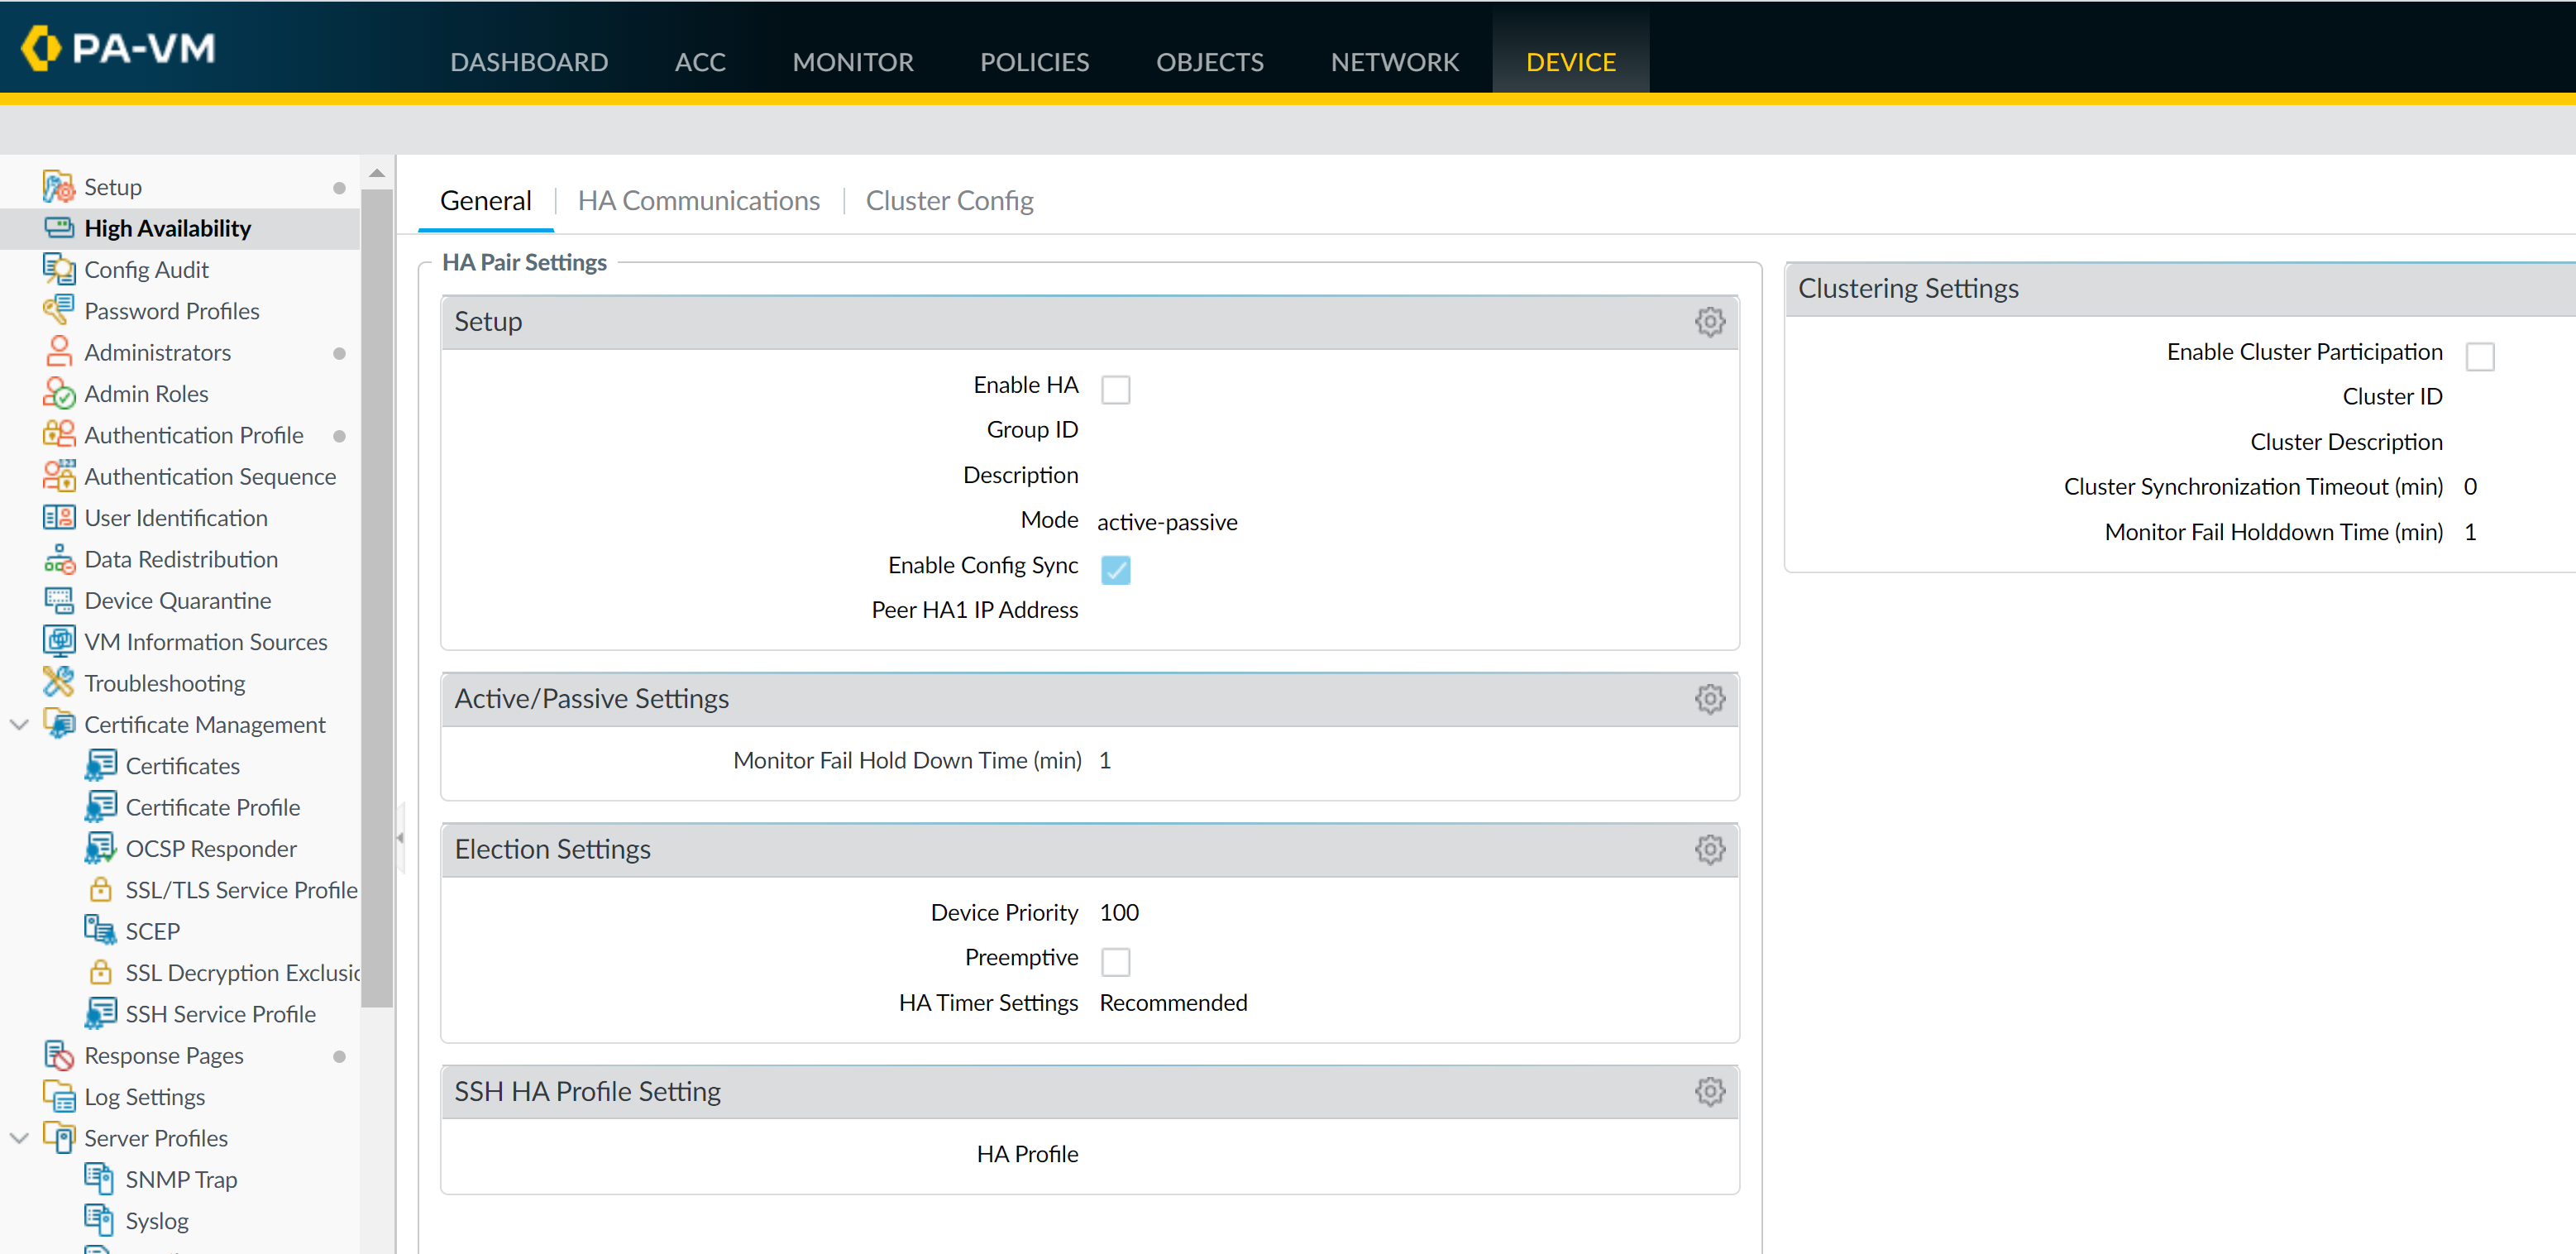2576x1254 pixels.
Task: Go to Log Settings in sidebar
Action: tap(144, 1097)
